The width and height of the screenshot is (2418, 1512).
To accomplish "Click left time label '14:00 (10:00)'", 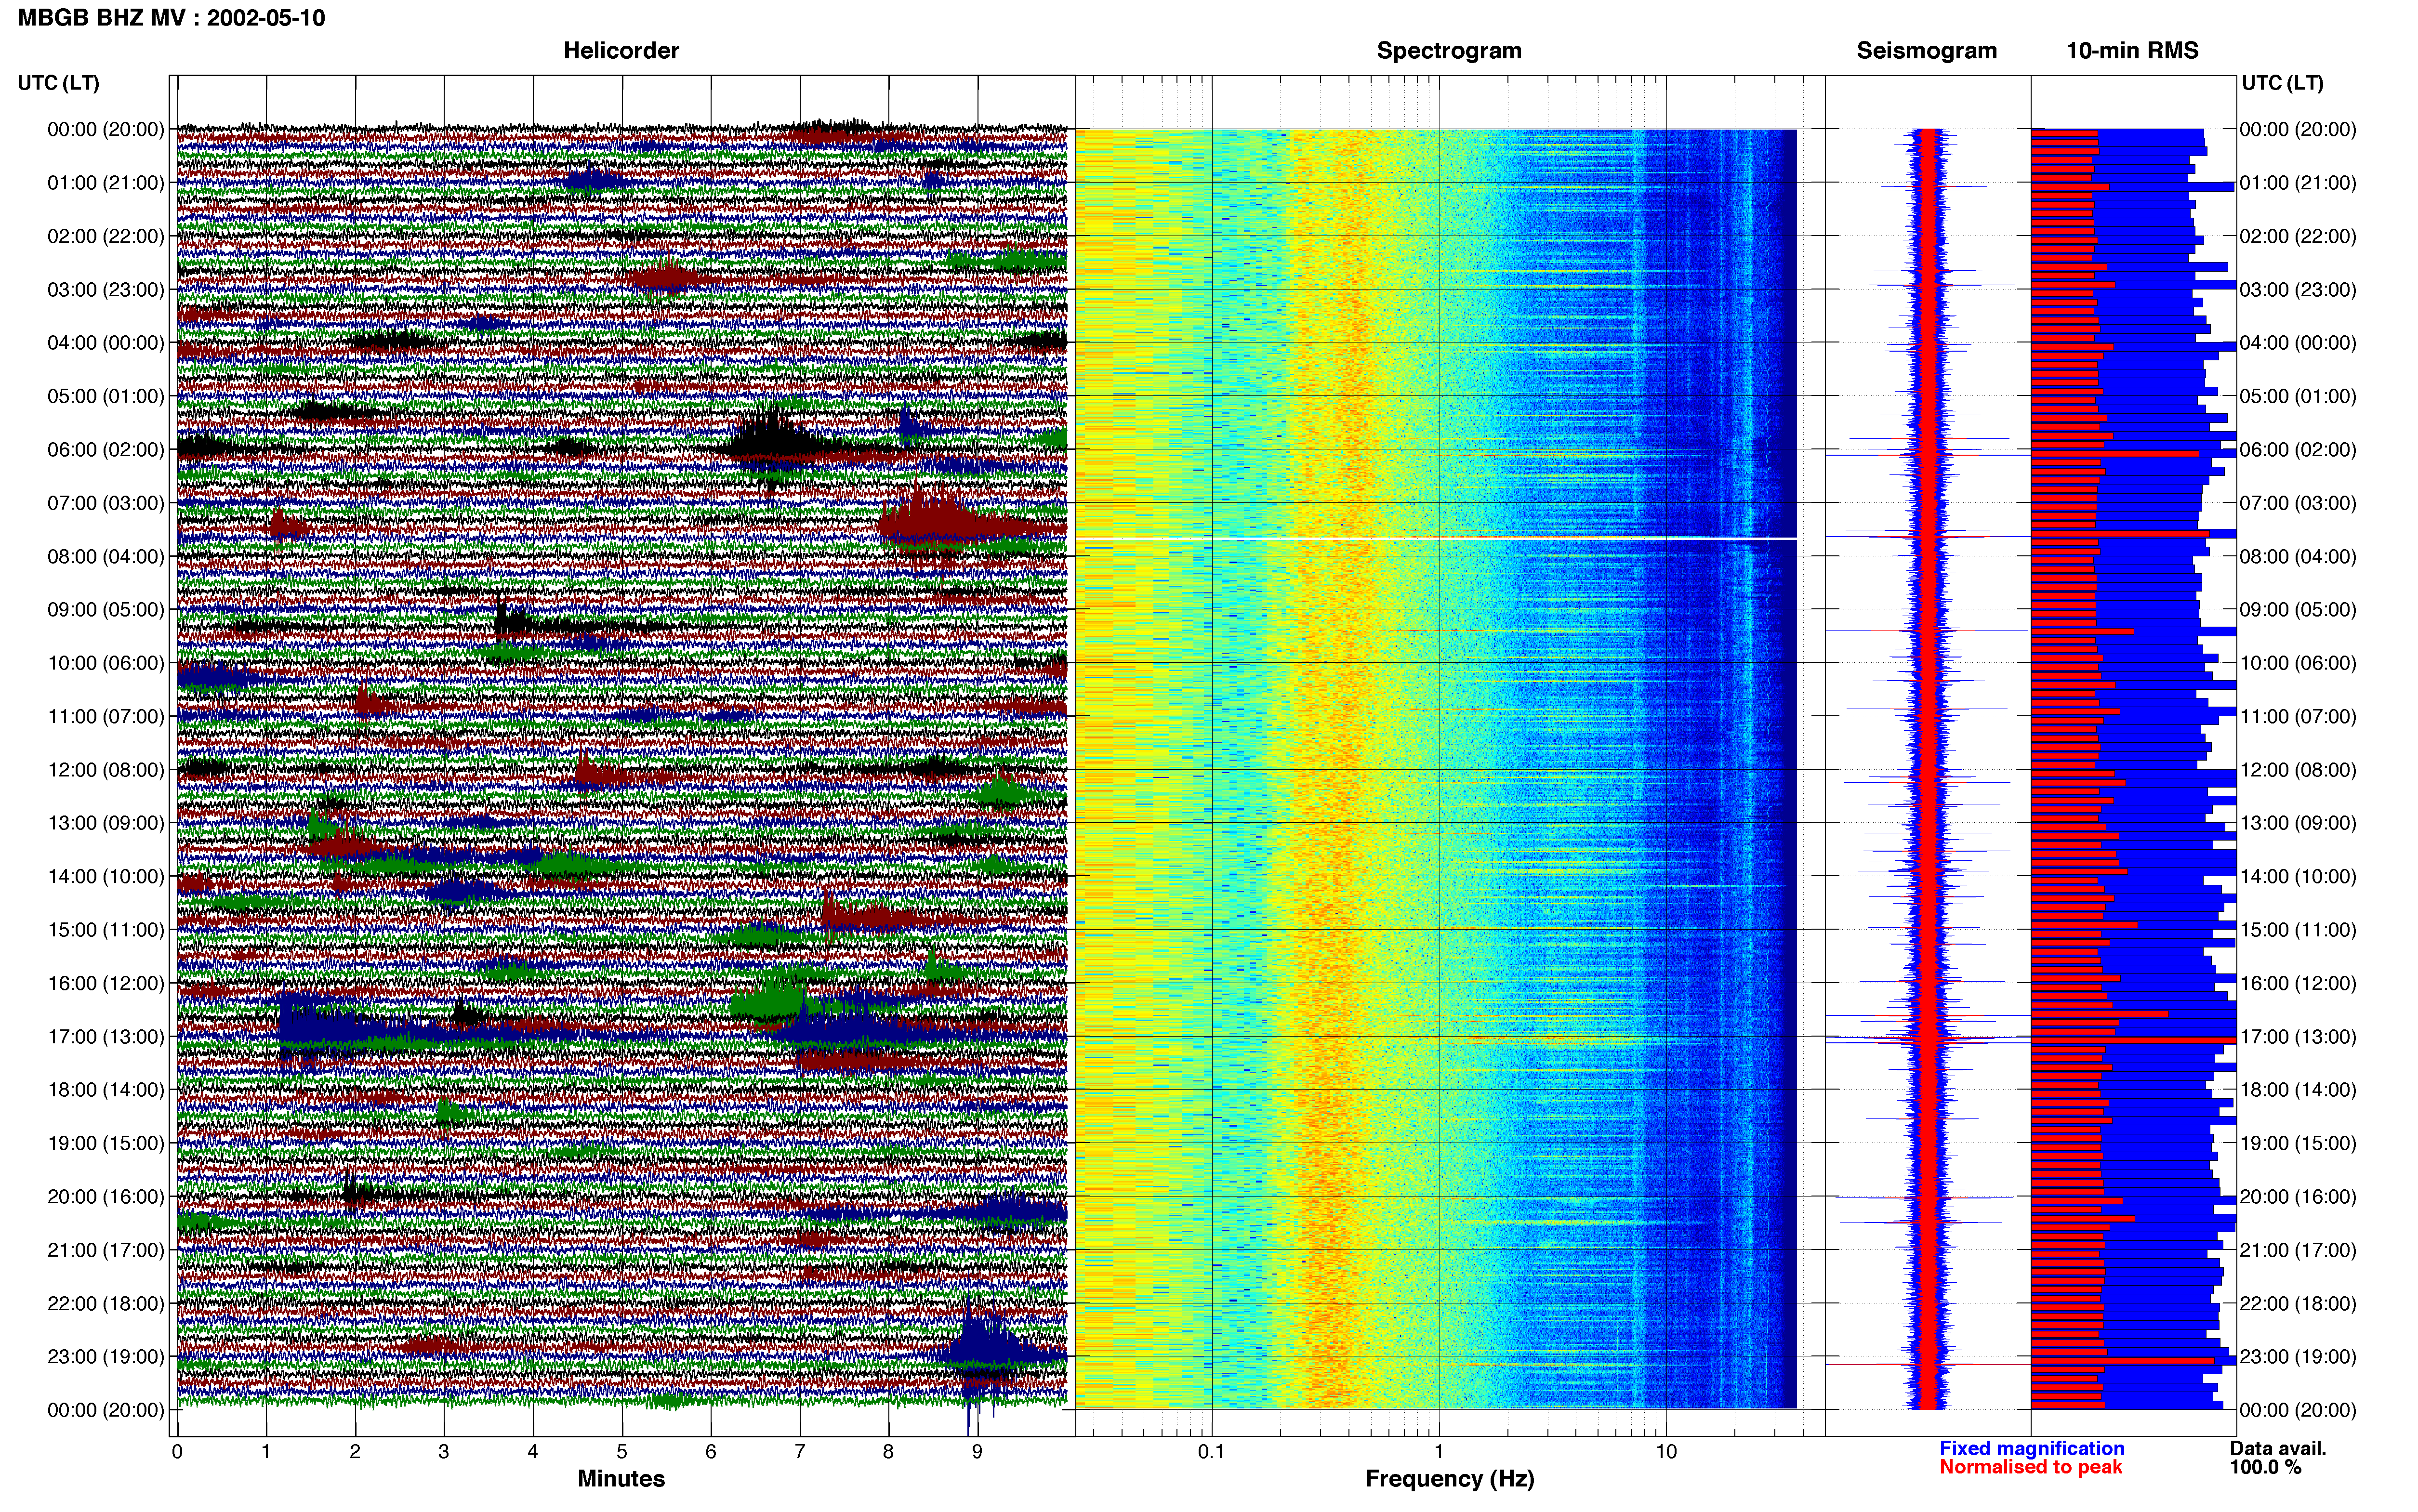I will pos(106,876).
